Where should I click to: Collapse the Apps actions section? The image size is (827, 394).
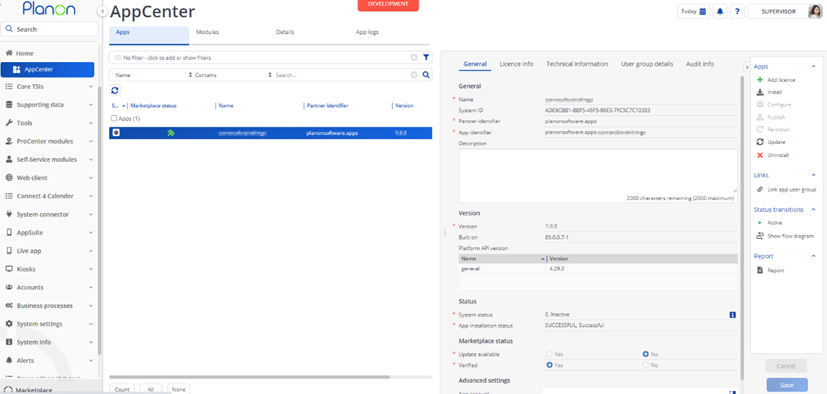(x=813, y=66)
